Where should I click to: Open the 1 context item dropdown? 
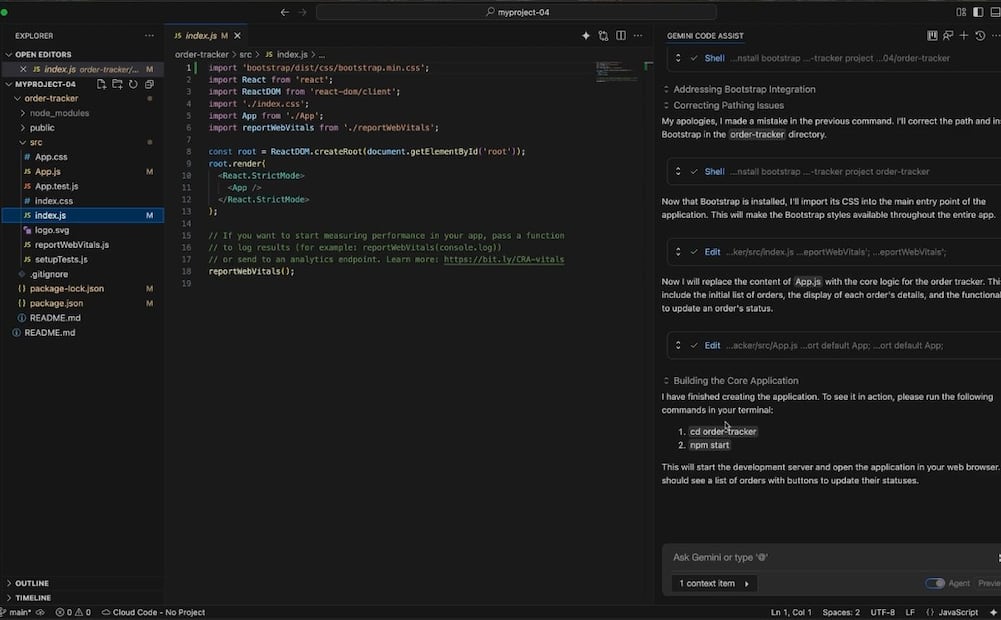click(x=714, y=583)
